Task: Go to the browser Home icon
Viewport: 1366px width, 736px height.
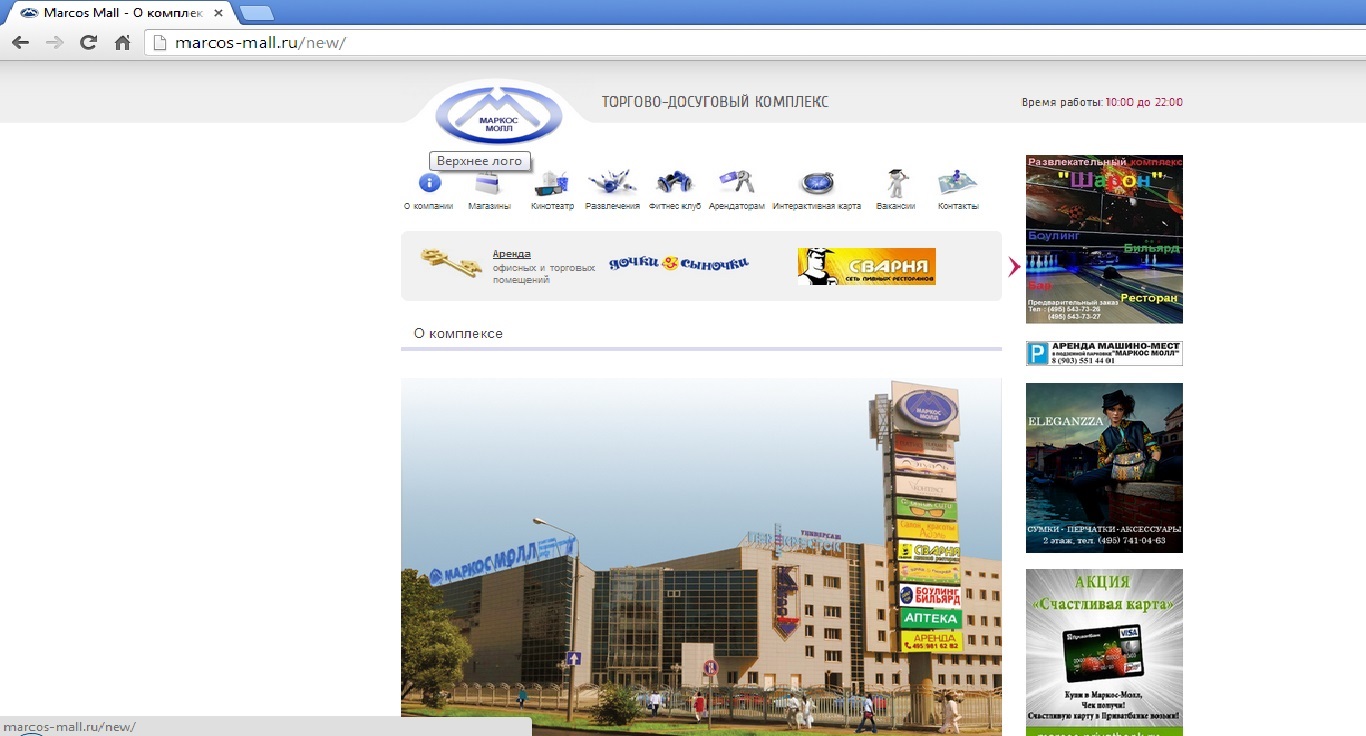Action: pyautogui.click(x=122, y=42)
